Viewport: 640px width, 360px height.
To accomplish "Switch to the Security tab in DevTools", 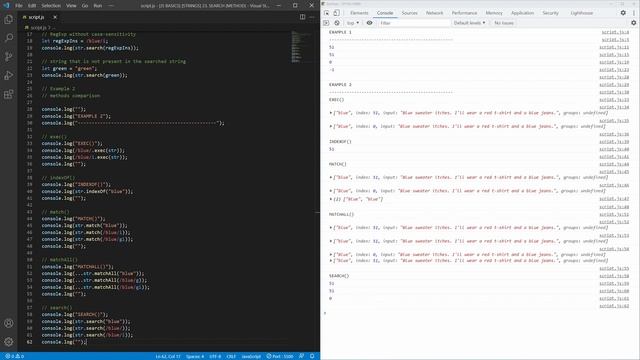I will tap(550, 13).
